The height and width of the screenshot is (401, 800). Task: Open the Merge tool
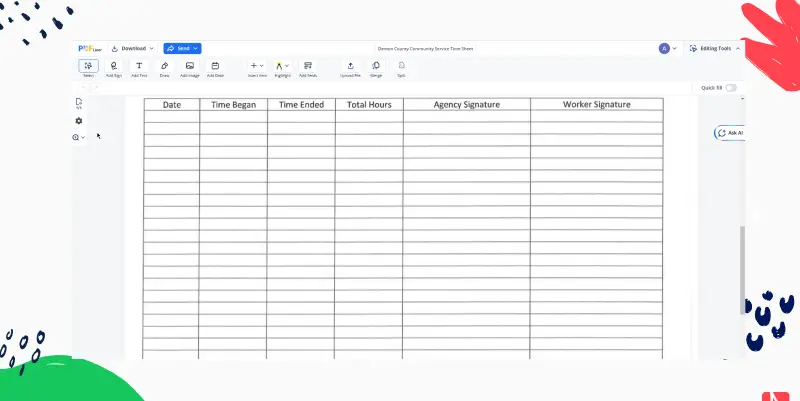point(376,68)
